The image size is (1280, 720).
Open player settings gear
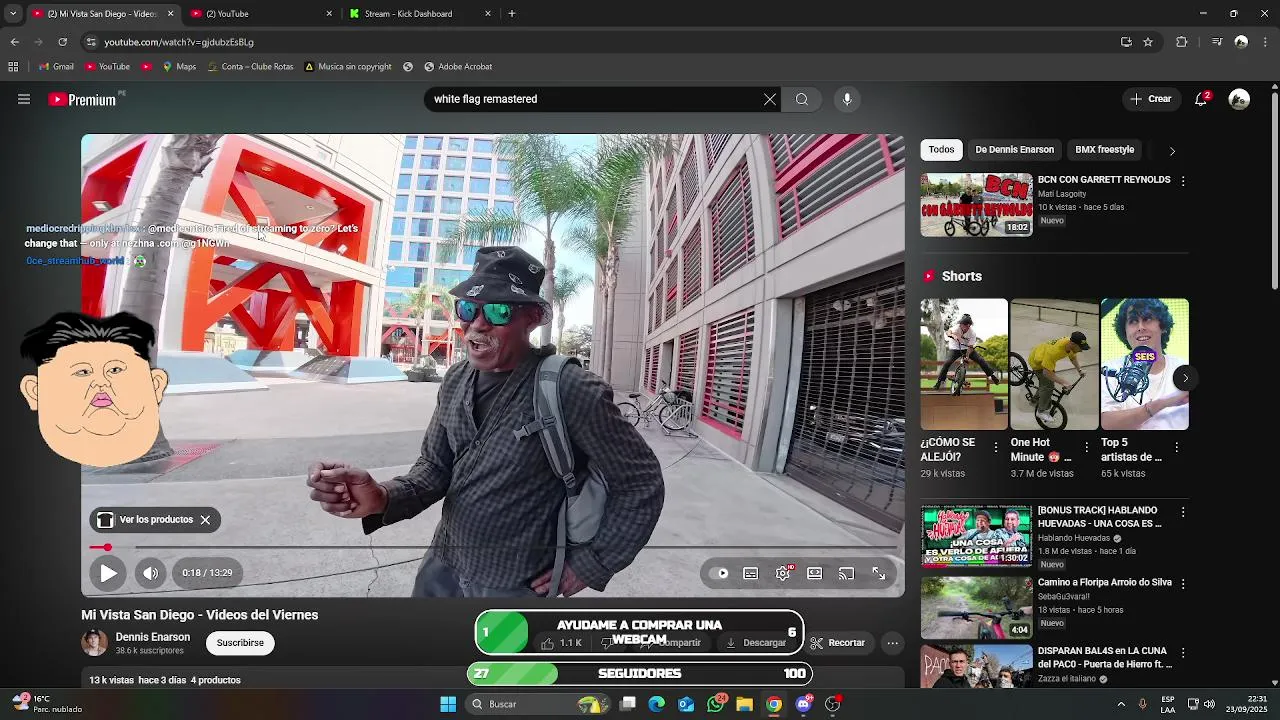783,573
